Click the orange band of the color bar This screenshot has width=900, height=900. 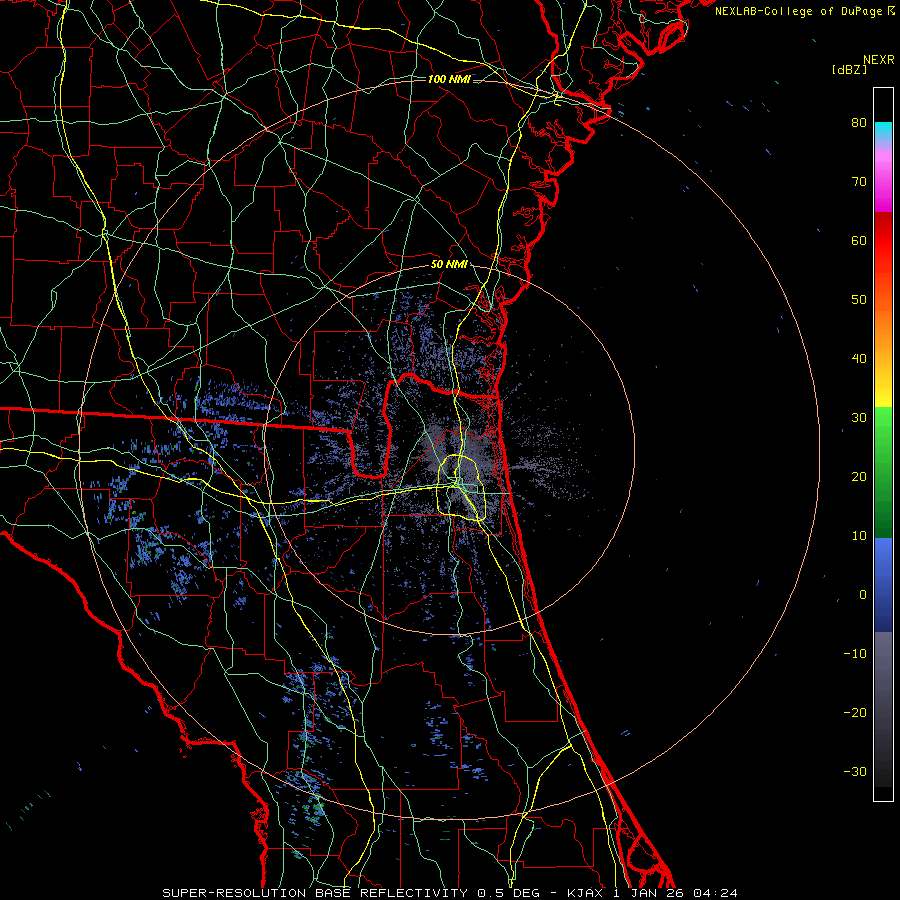point(883,327)
